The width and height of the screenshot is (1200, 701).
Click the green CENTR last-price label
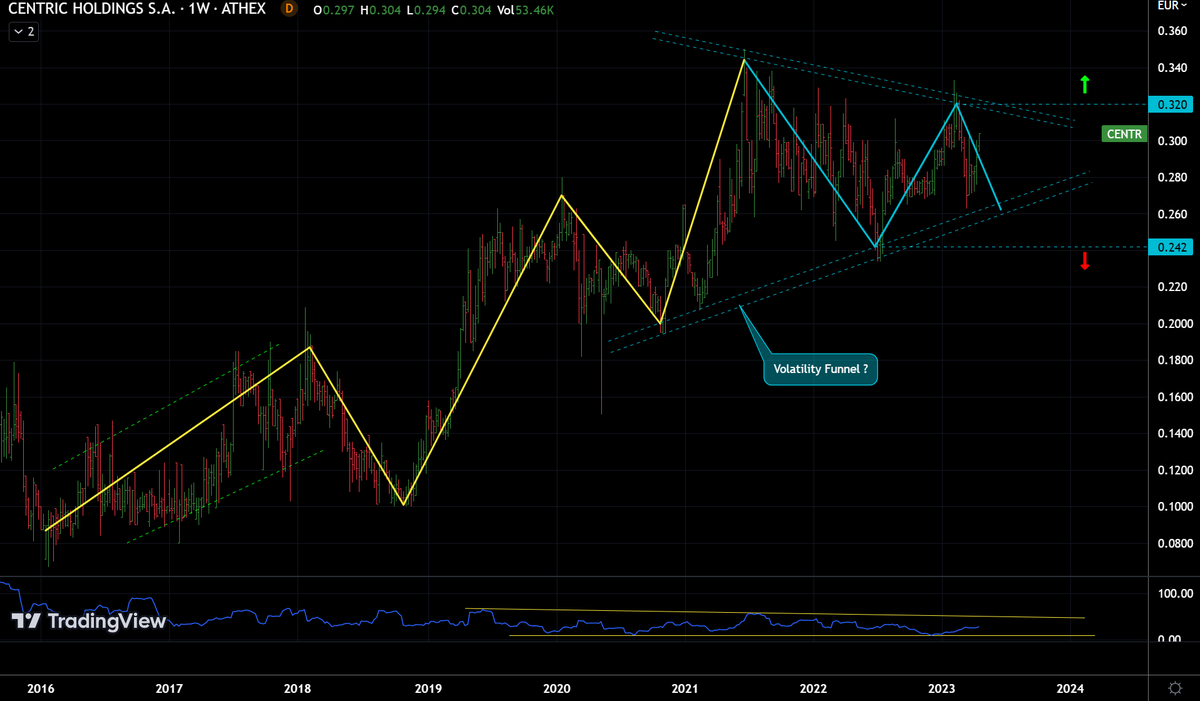[x=1122, y=133]
